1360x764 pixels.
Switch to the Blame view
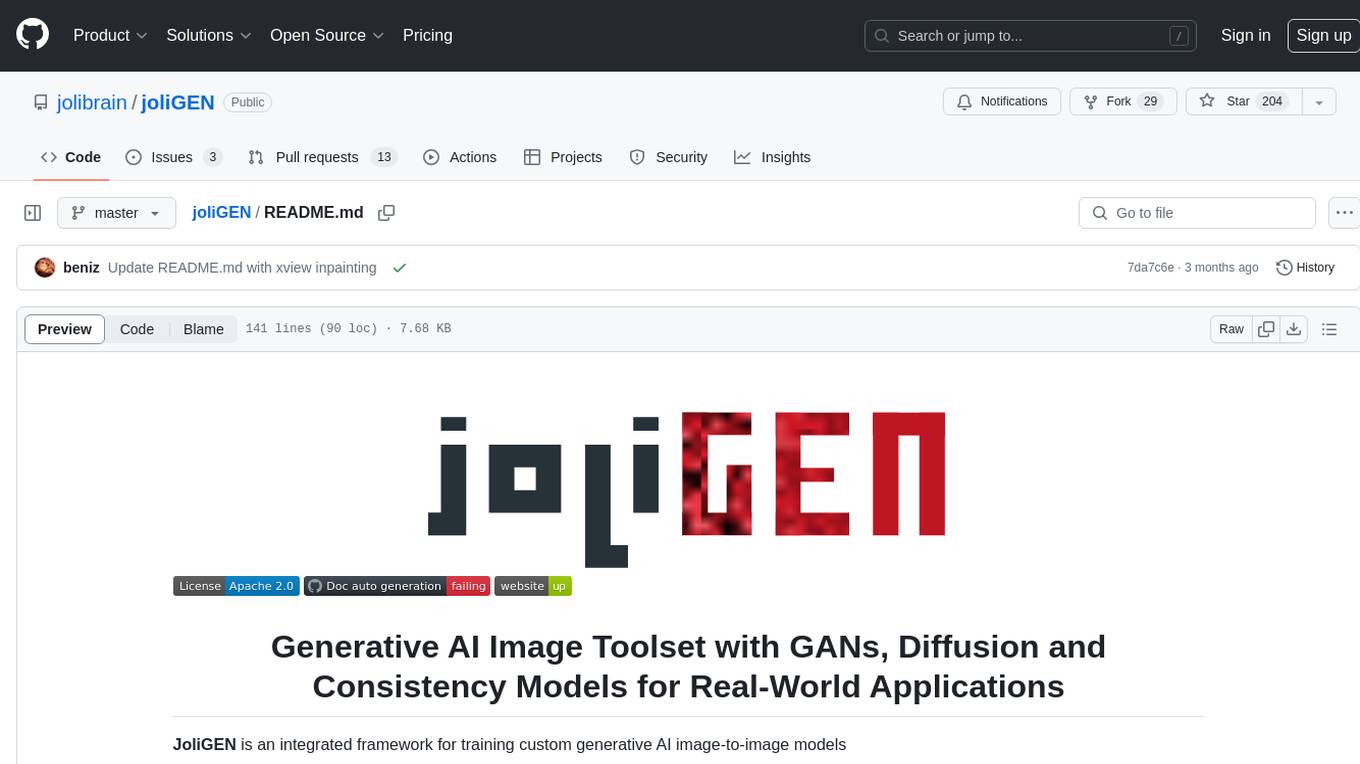click(x=203, y=329)
